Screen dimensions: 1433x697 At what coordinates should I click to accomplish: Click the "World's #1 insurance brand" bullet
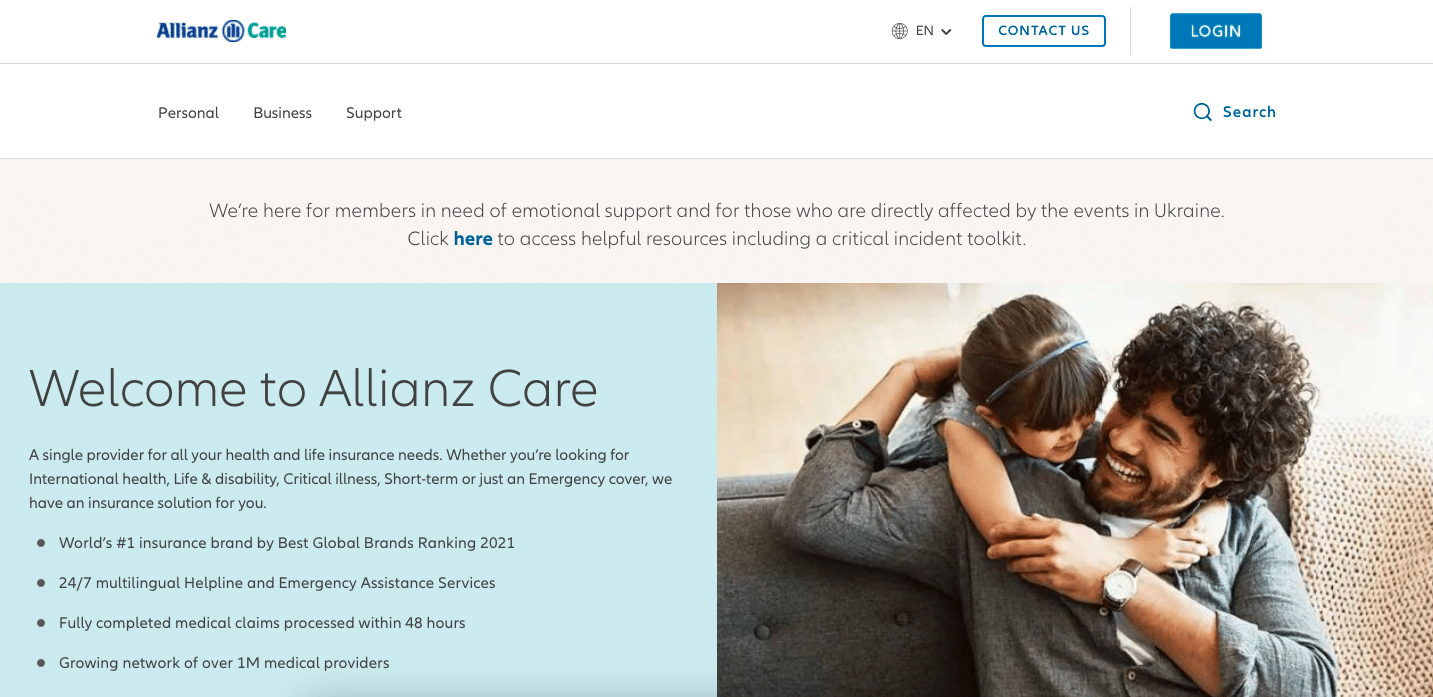tap(286, 543)
